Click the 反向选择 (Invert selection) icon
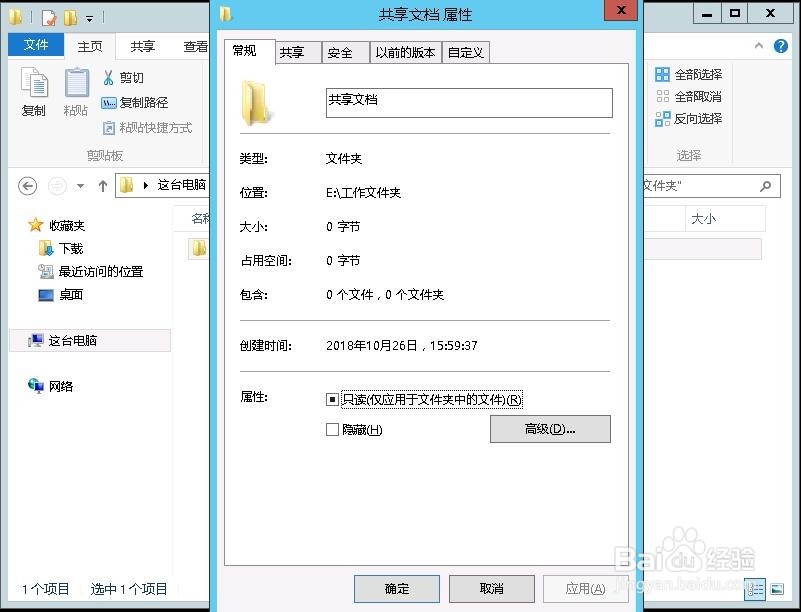Screen dimensions: 801x612 point(663,117)
